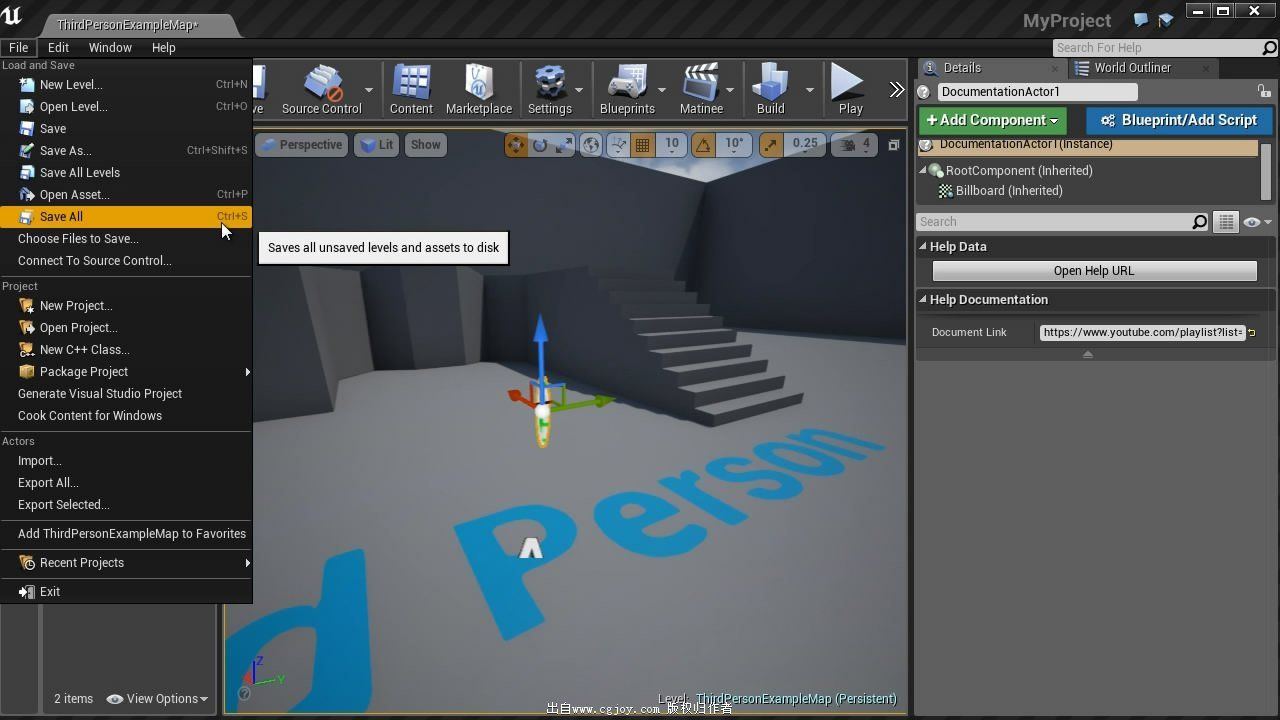Open the Content browser from toolbar

[x=411, y=90]
